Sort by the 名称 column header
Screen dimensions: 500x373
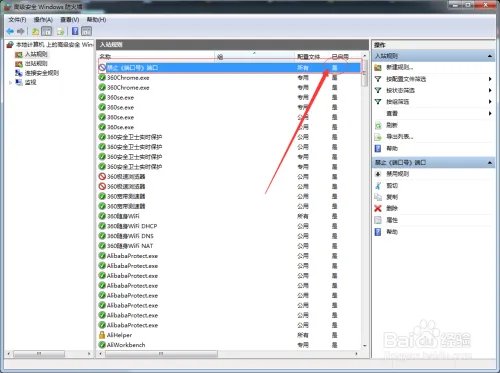point(156,57)
